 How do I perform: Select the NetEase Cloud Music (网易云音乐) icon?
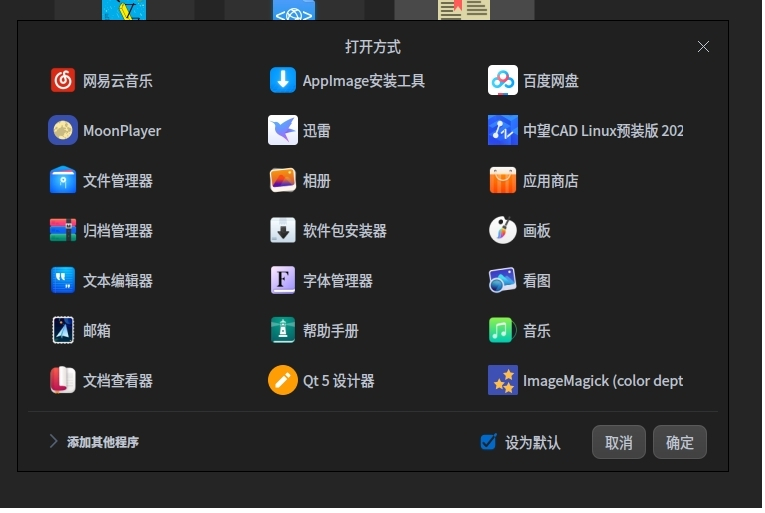[x=63, y=81]
